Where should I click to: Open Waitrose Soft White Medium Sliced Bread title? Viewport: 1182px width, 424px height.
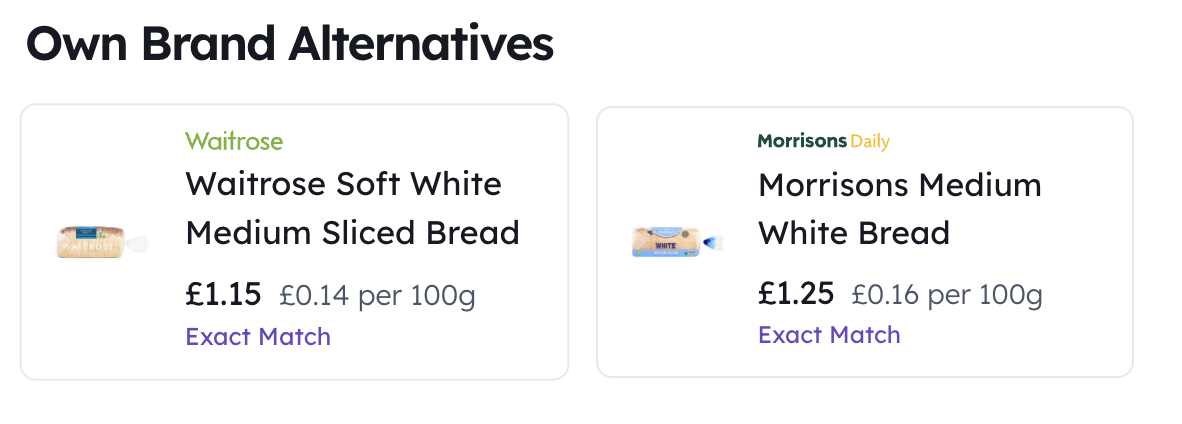352,208
